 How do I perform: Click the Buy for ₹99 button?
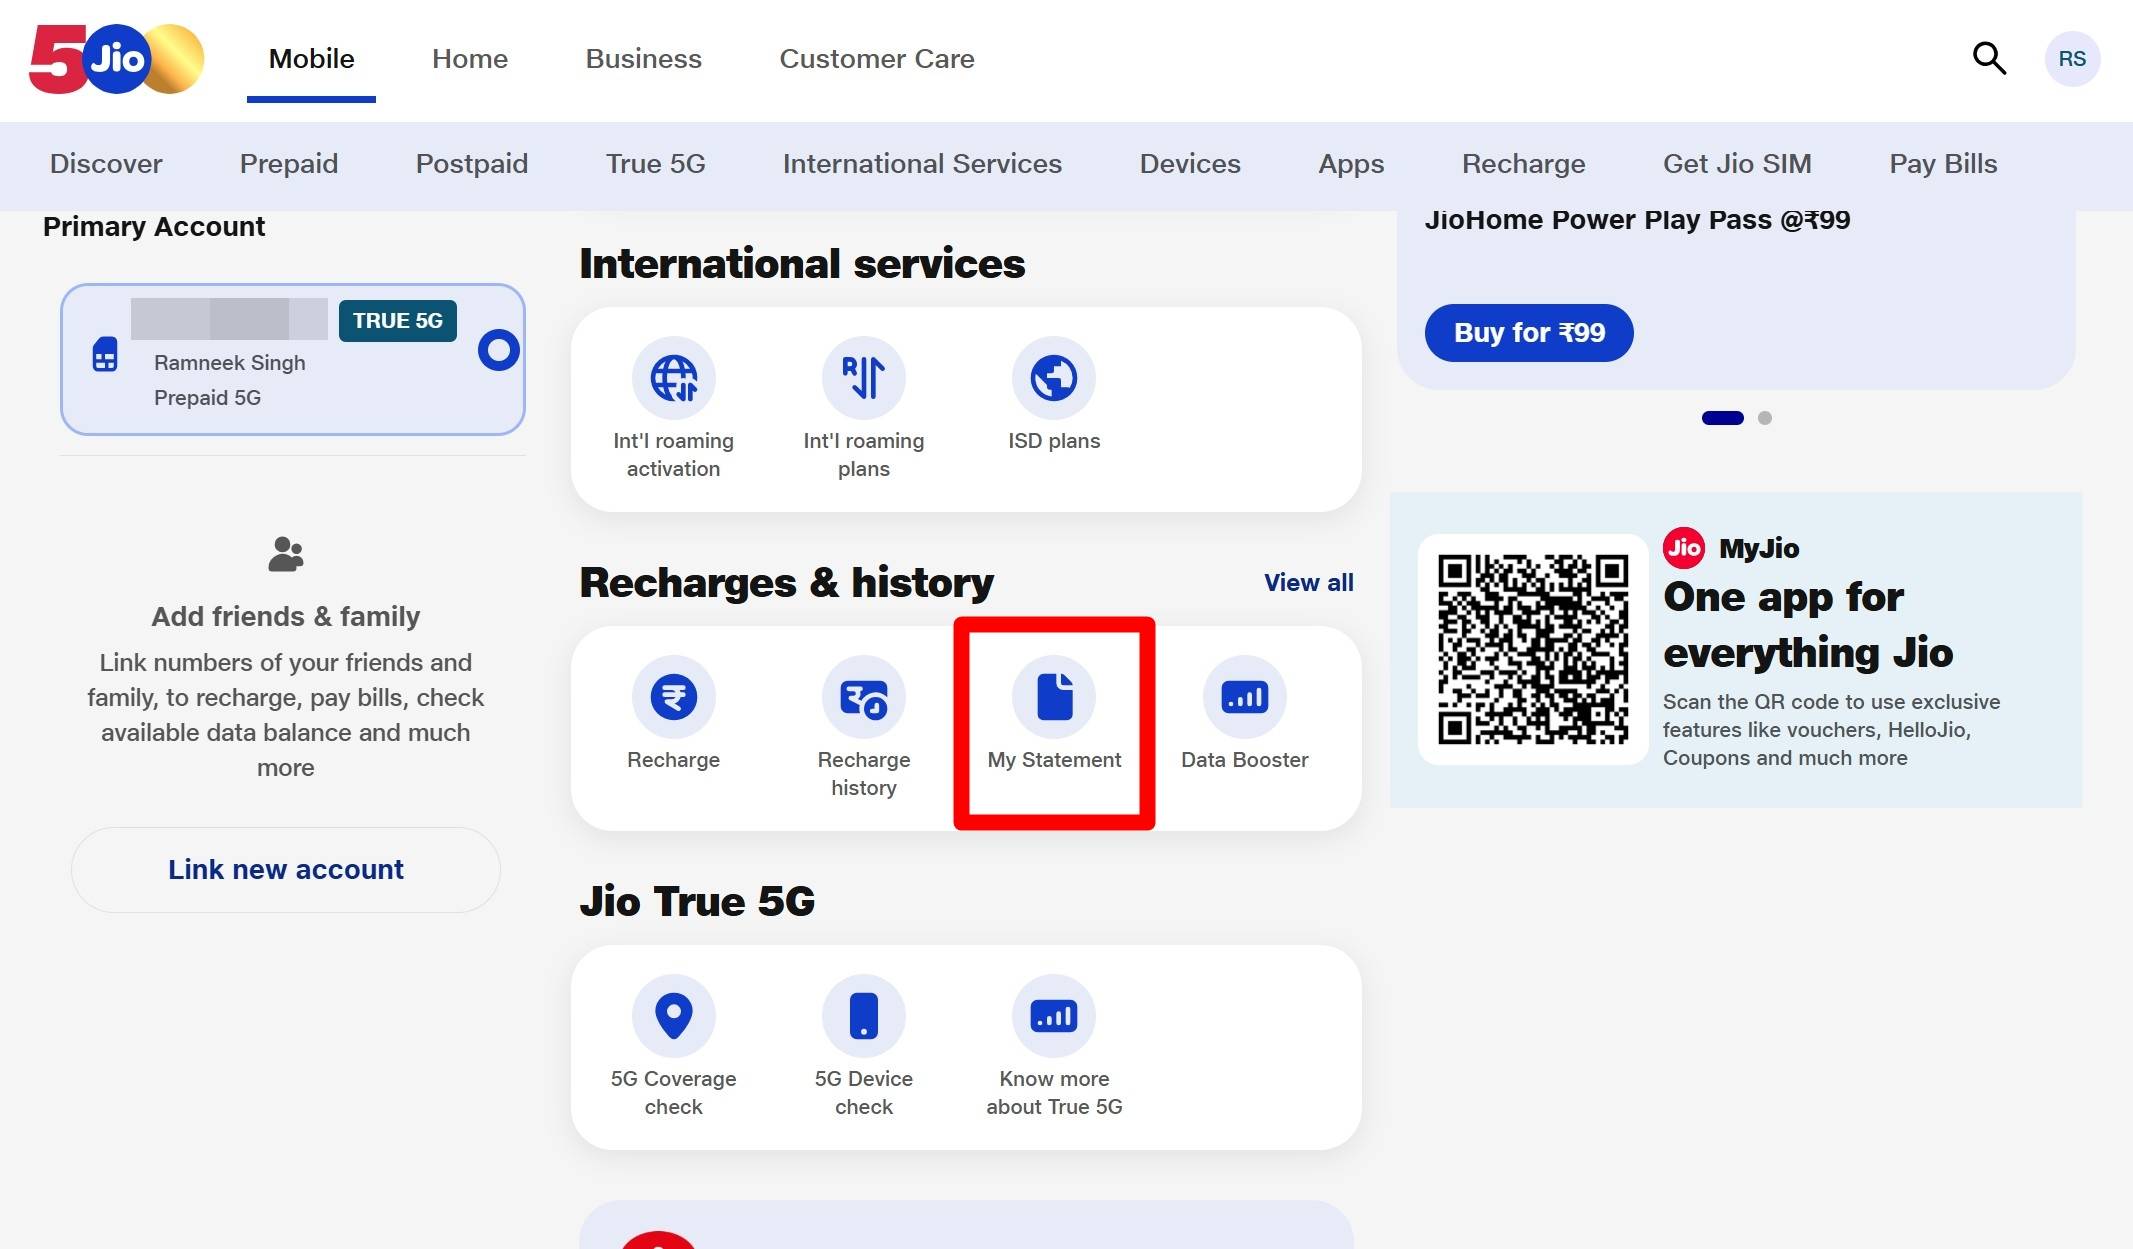1529,333
